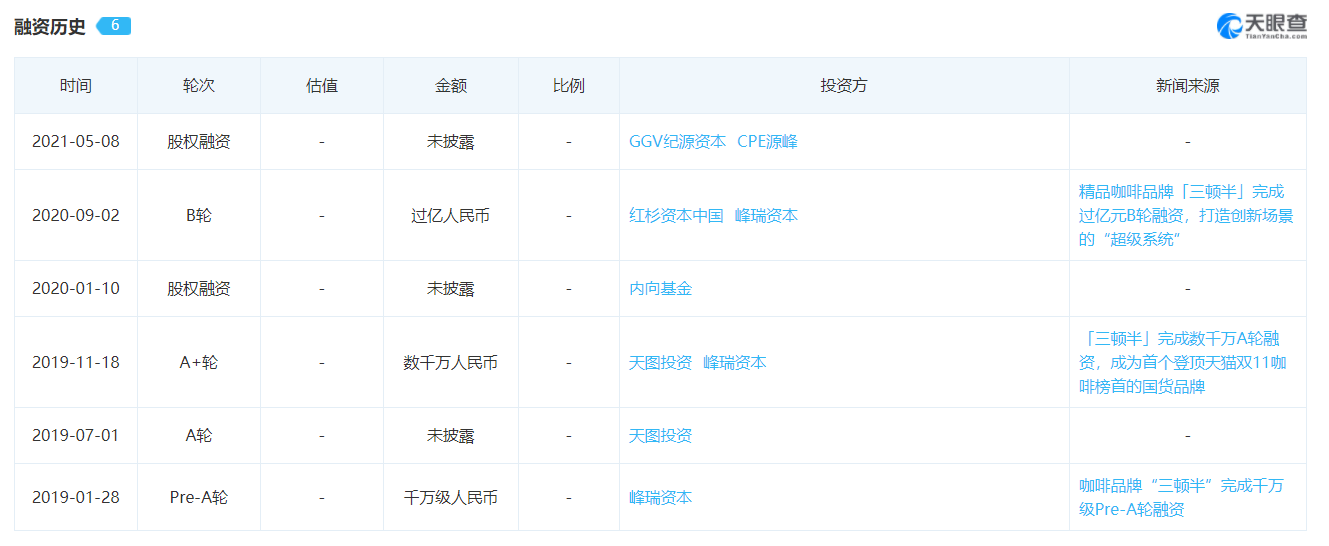
Task: Click the 投资方 column header
Action: pyautogui.click(x=843, y=86)
